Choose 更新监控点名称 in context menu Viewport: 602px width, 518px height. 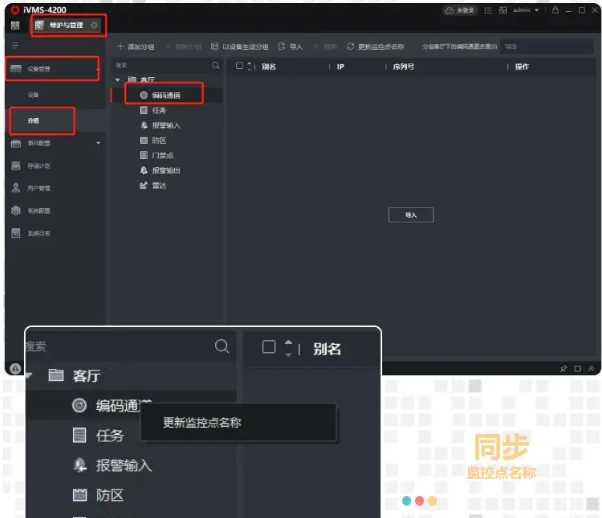(202, 423)
